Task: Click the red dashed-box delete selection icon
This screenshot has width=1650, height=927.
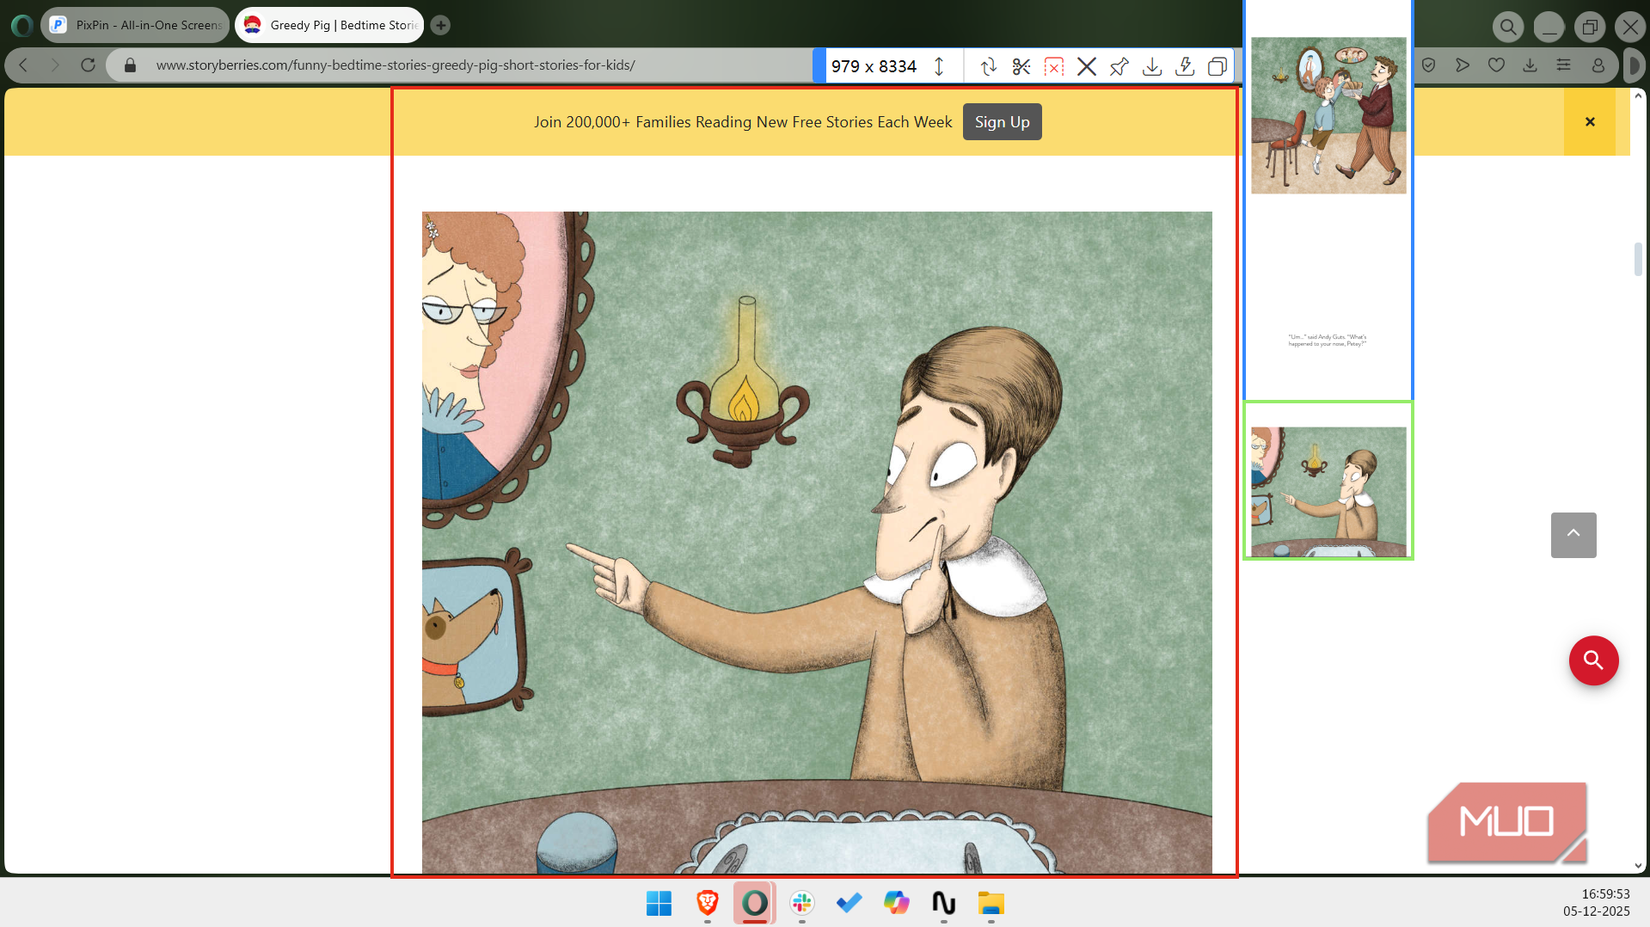Action: [x=1054, y=66]
